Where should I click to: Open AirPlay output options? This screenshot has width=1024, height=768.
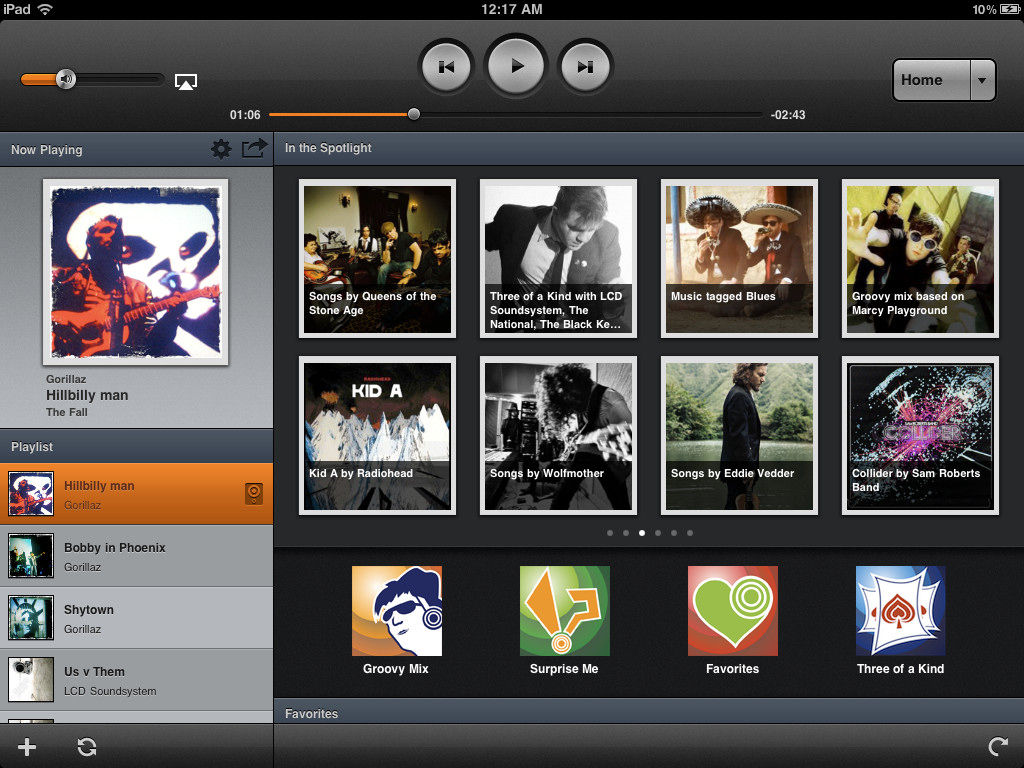tap(186, 82)
